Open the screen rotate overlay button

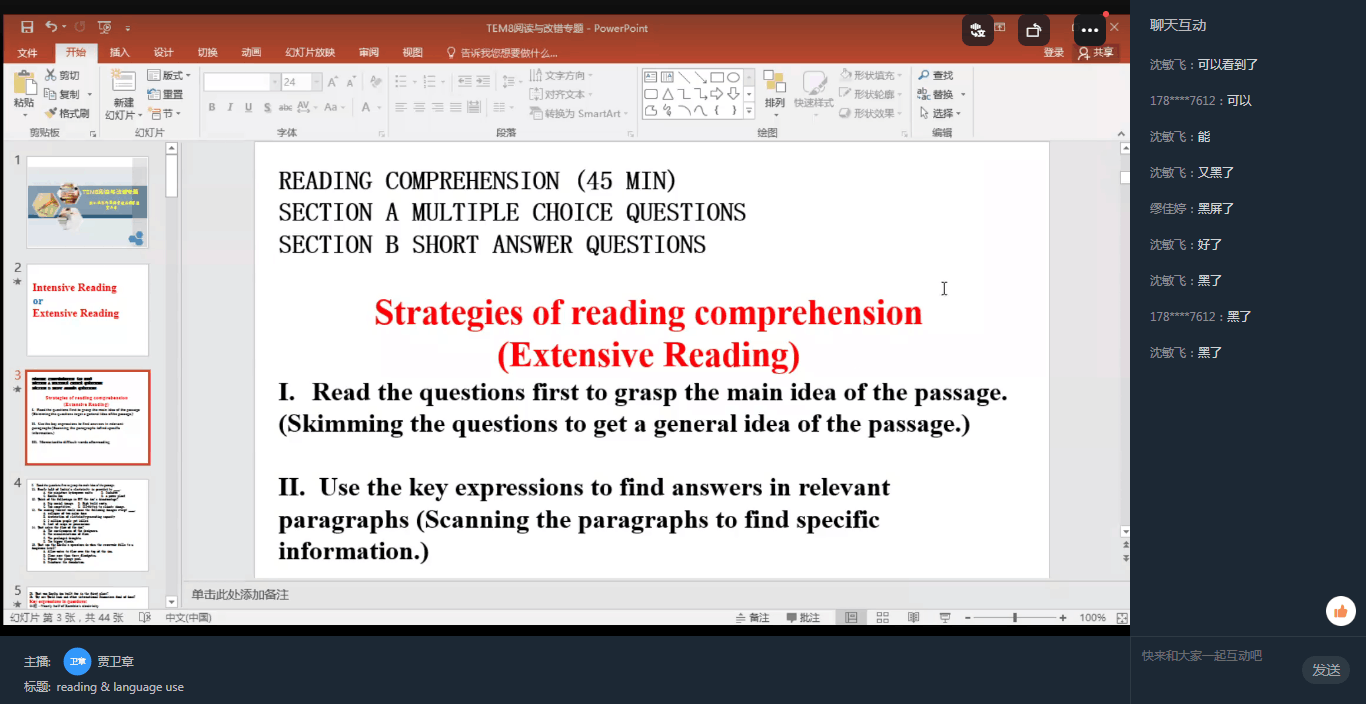pos(1034,30)
